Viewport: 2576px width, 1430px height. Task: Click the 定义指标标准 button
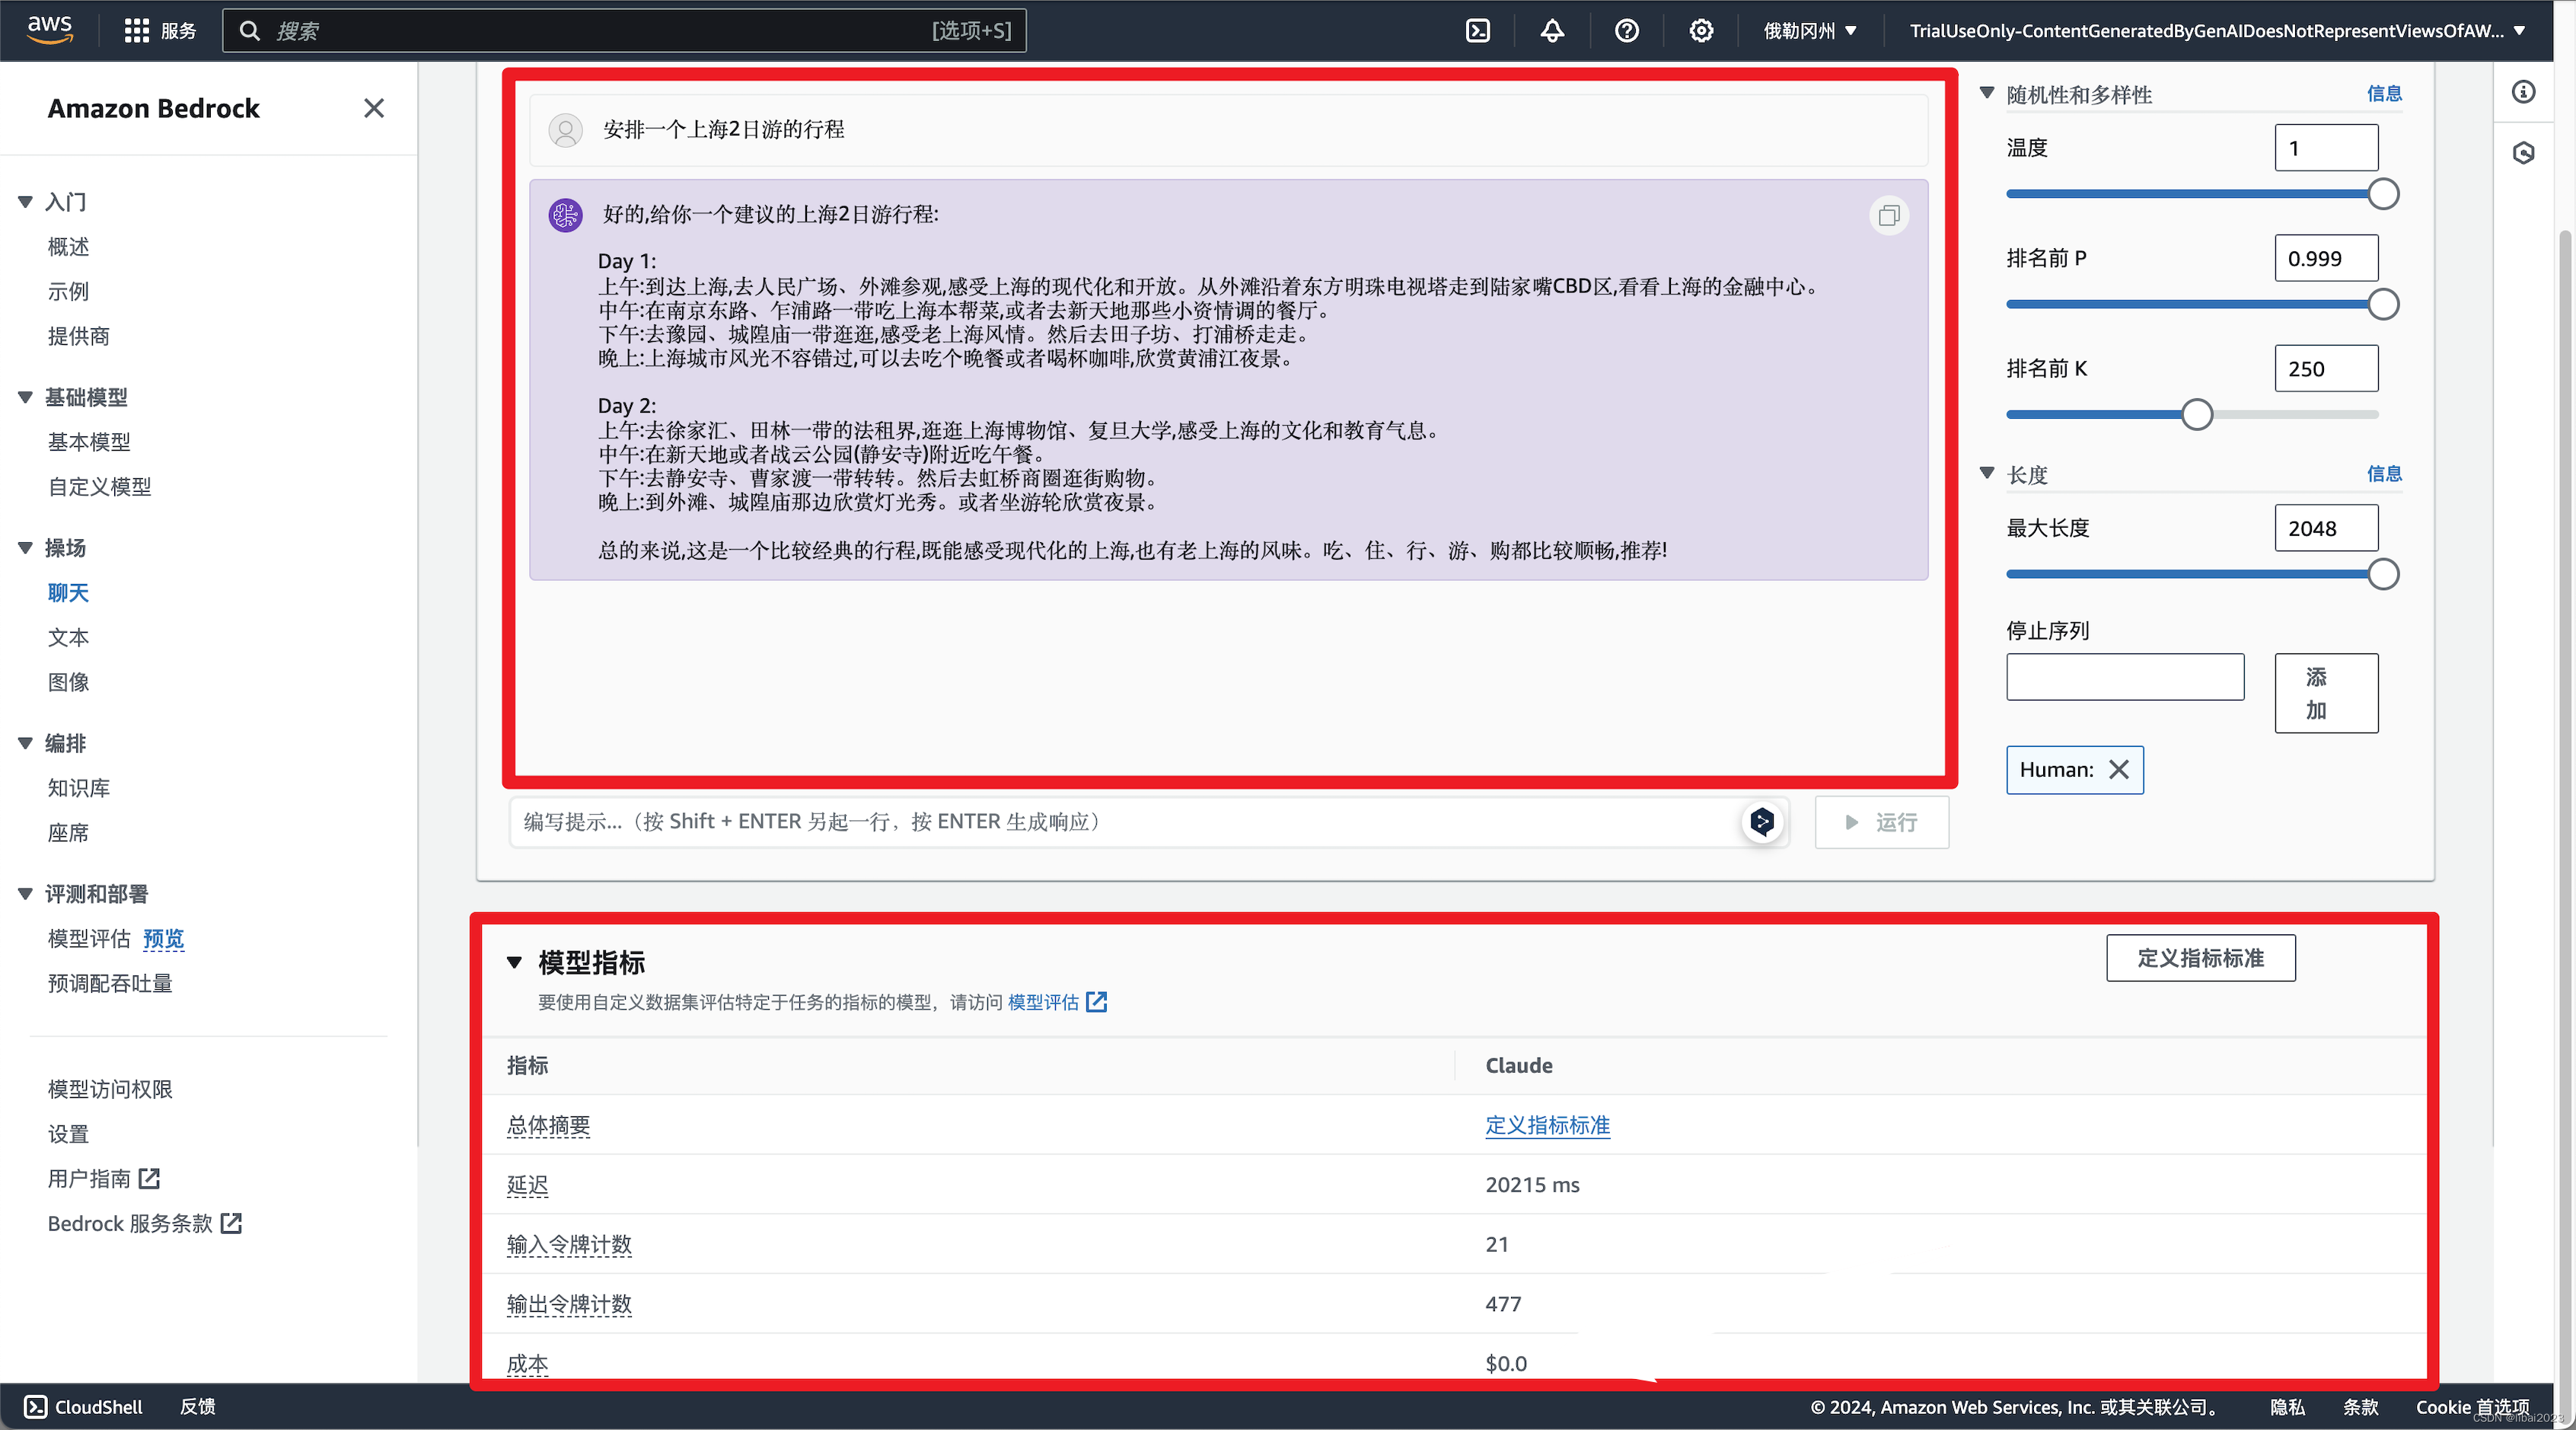pyautogui.click(x=2200, y=958)
